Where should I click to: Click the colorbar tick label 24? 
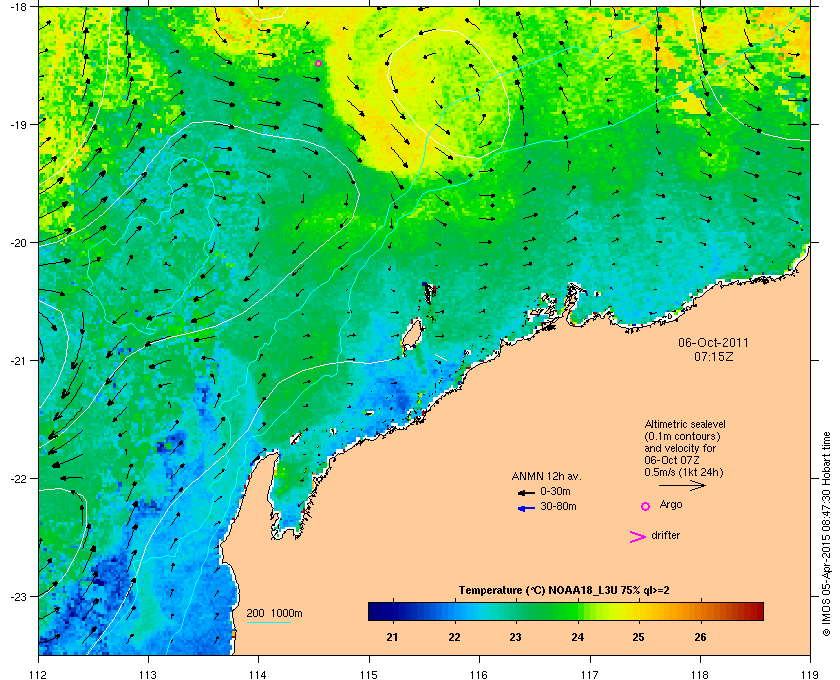(578, 637)
